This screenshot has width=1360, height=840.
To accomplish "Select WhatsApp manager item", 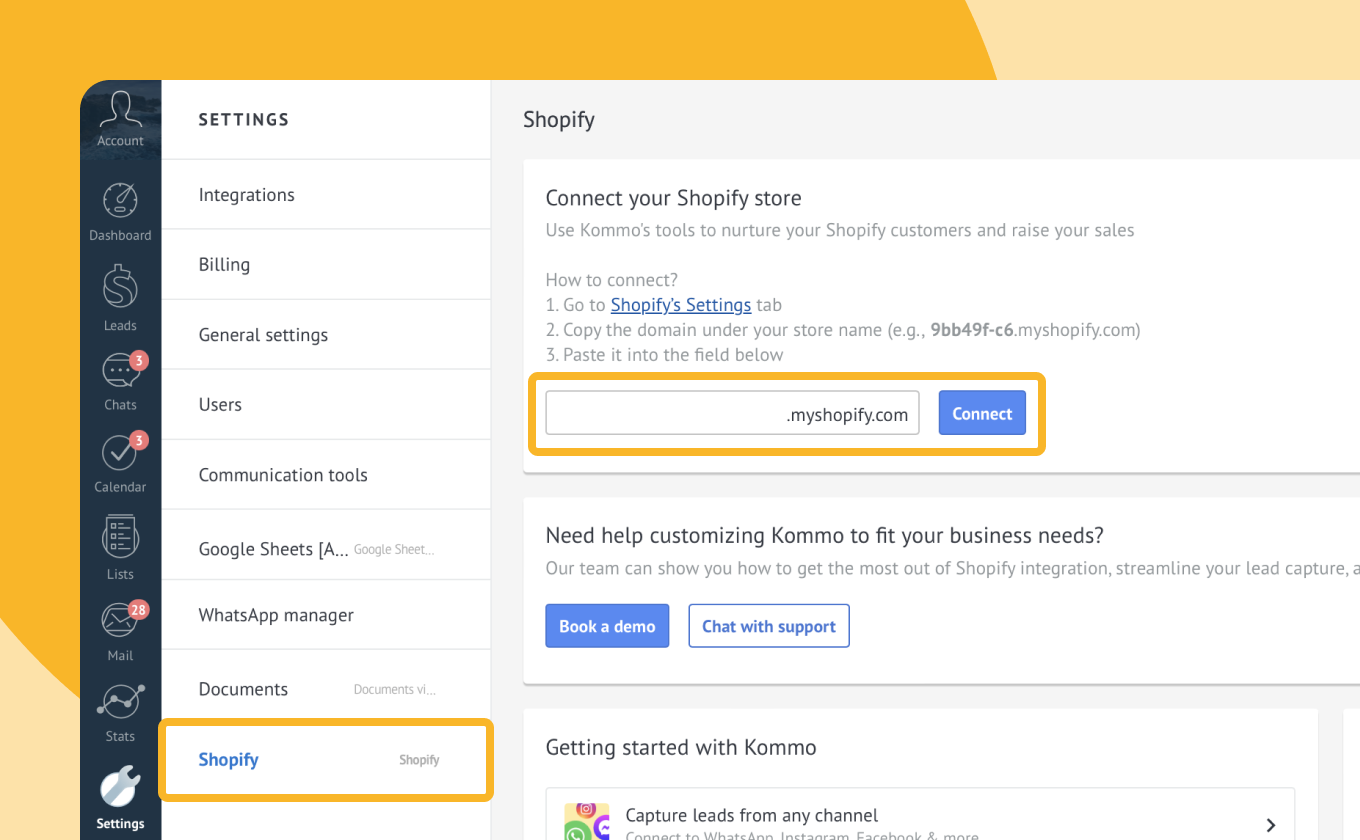I will click(326, 615).
